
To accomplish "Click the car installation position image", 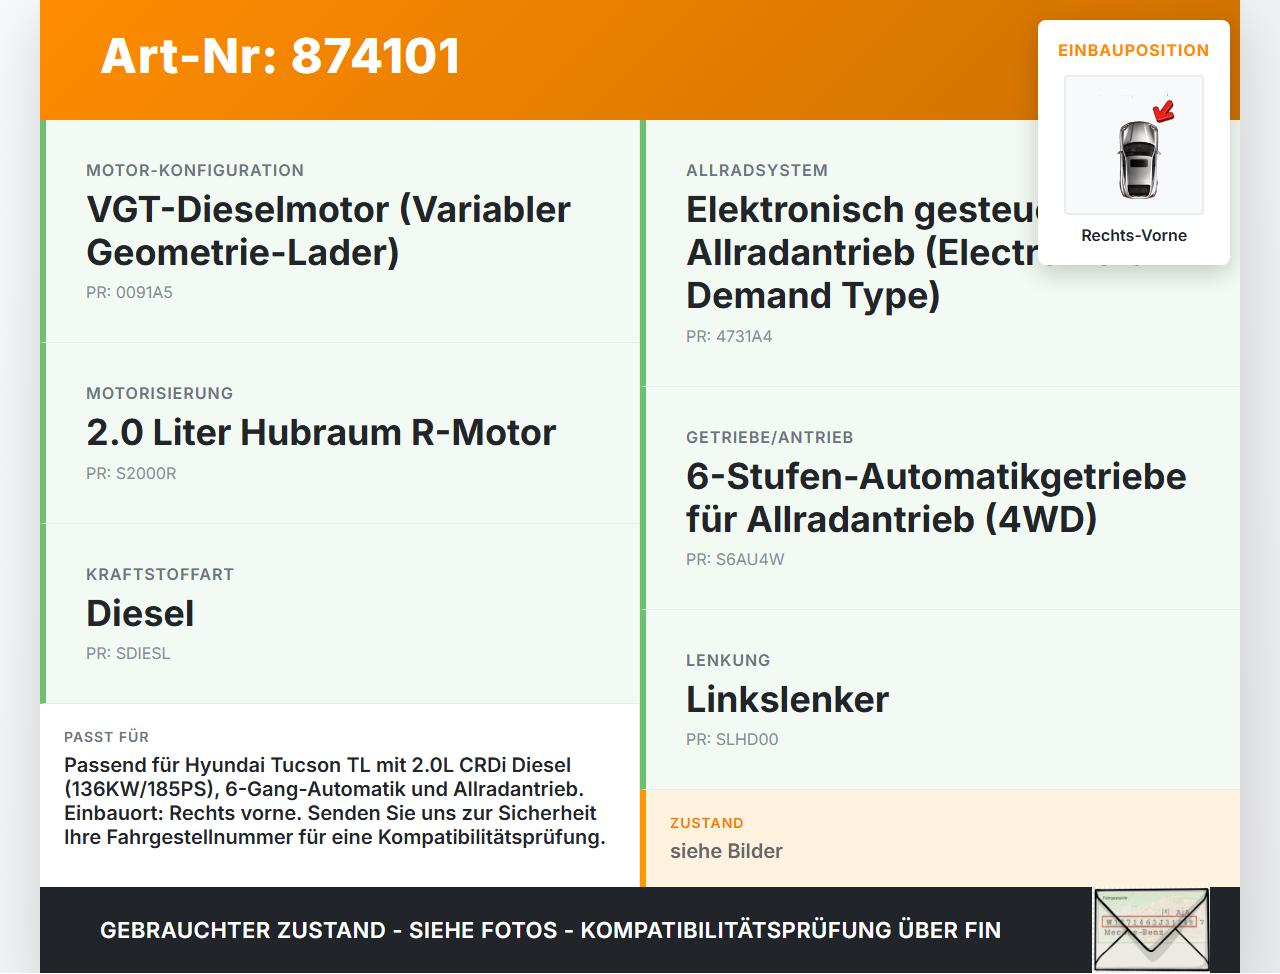I will [x=1134, y=145].
